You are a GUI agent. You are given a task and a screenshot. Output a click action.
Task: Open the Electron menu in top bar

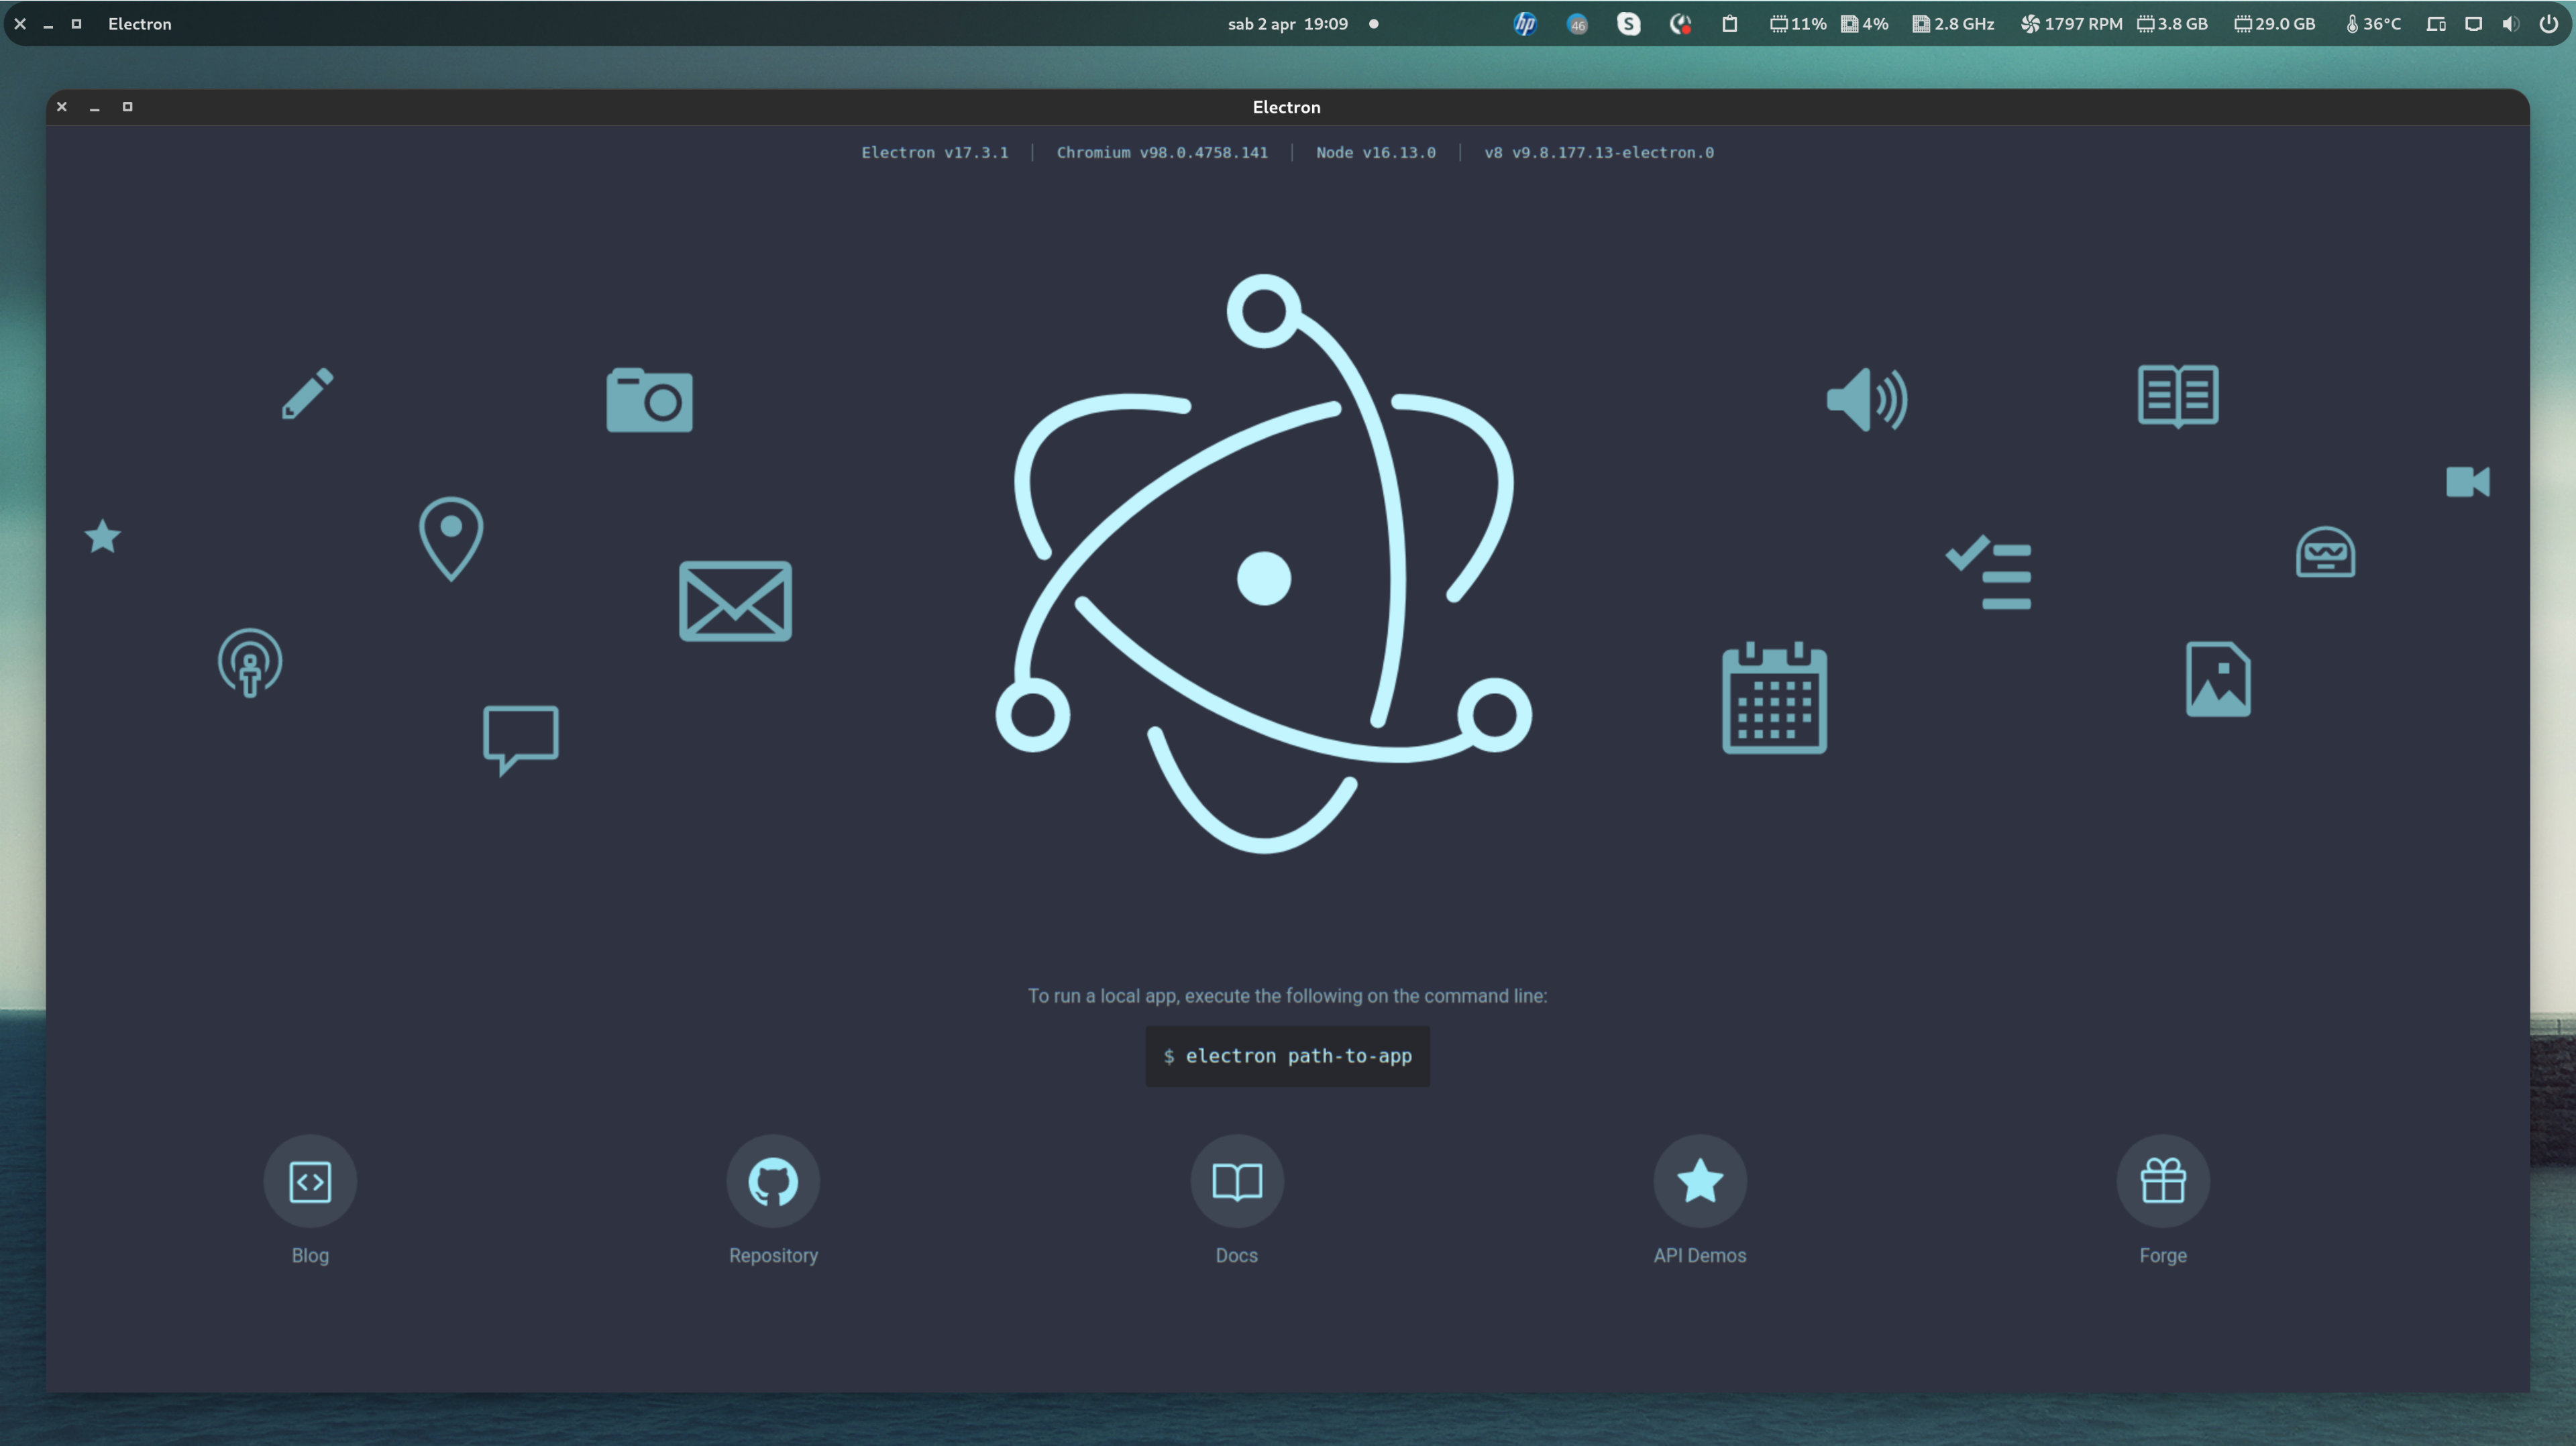(x=140, y=24)
